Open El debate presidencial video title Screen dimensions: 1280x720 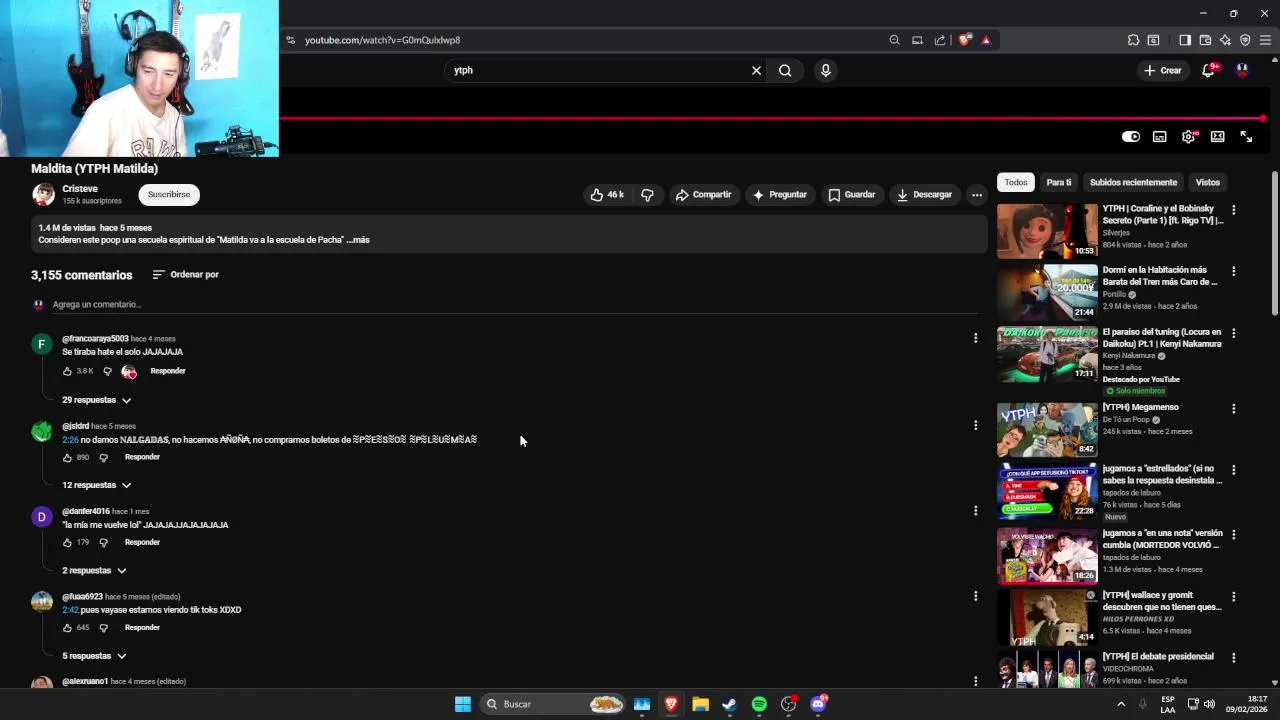[x=1158, y=657]
